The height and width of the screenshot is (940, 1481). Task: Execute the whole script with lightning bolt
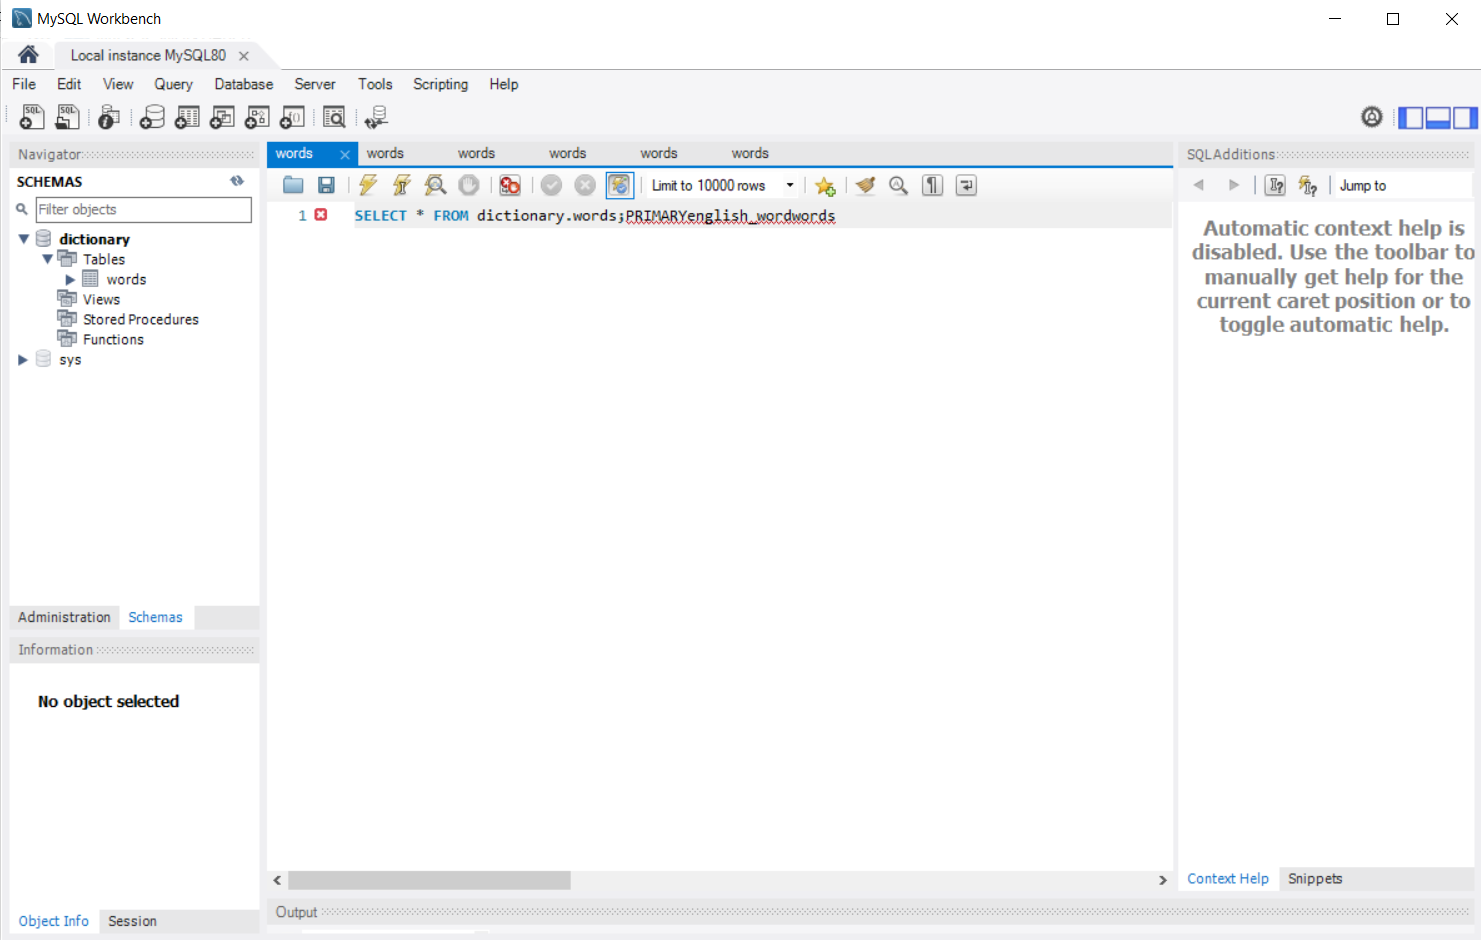[x=368, y=185]
